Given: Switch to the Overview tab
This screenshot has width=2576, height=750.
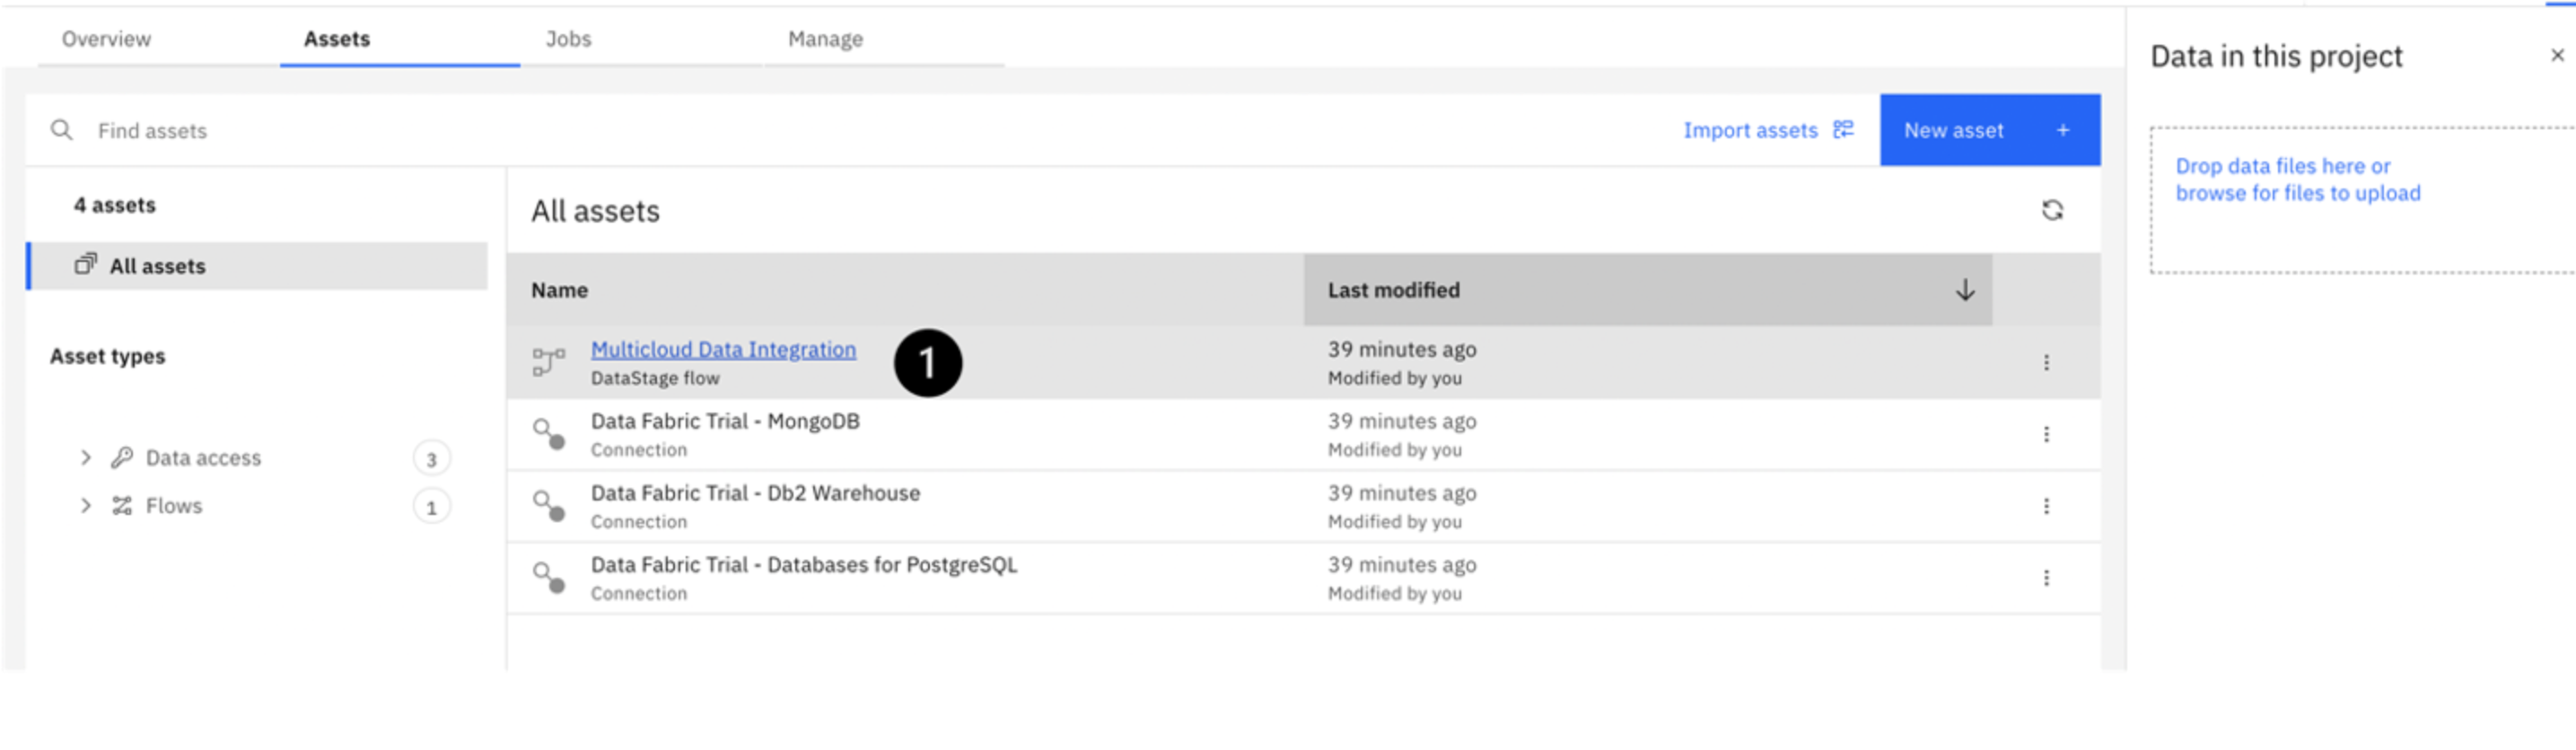Looking at the screenshot, I should (106, 39).
